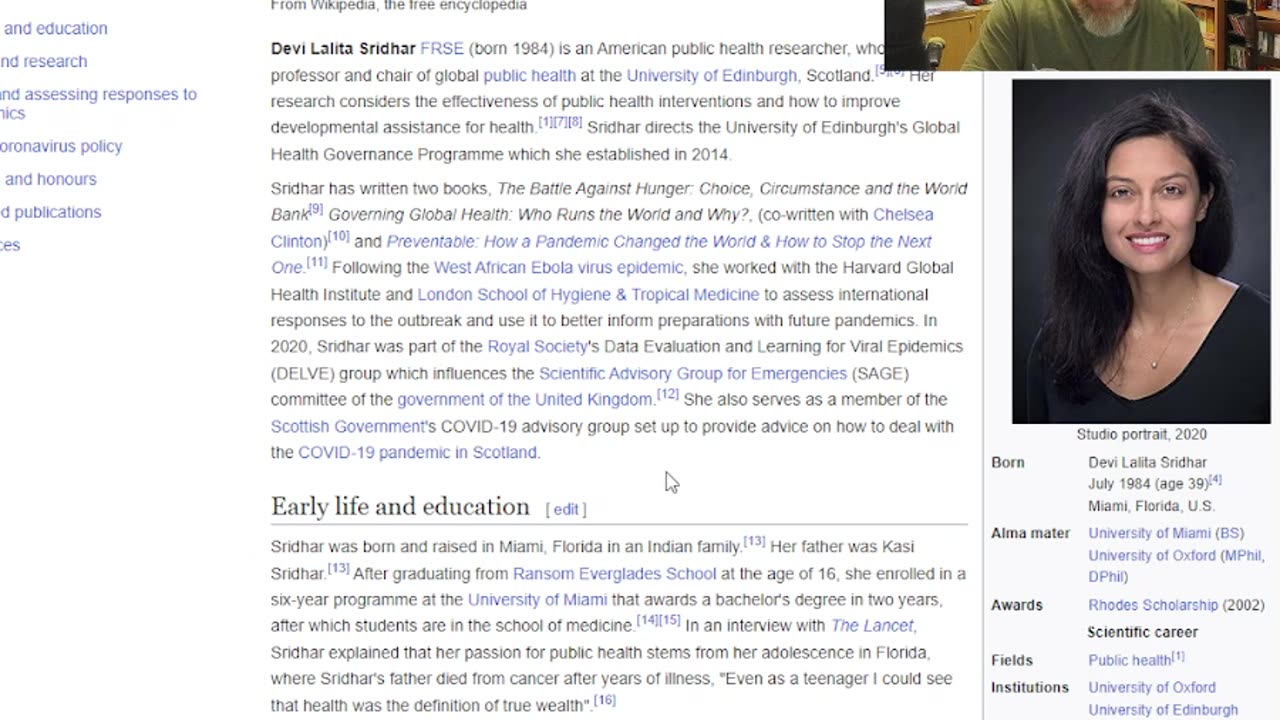Open University of Oxford link under Institutions
Screen dimensions: 1280x720
pyautogui.click(x=1152, y=687)
